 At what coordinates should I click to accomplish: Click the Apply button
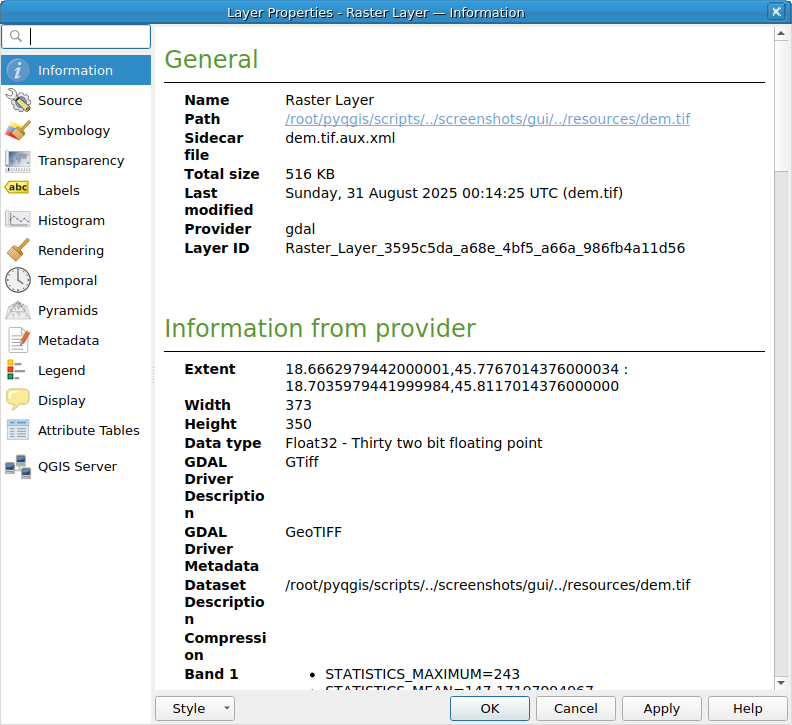tap(662, 708)
